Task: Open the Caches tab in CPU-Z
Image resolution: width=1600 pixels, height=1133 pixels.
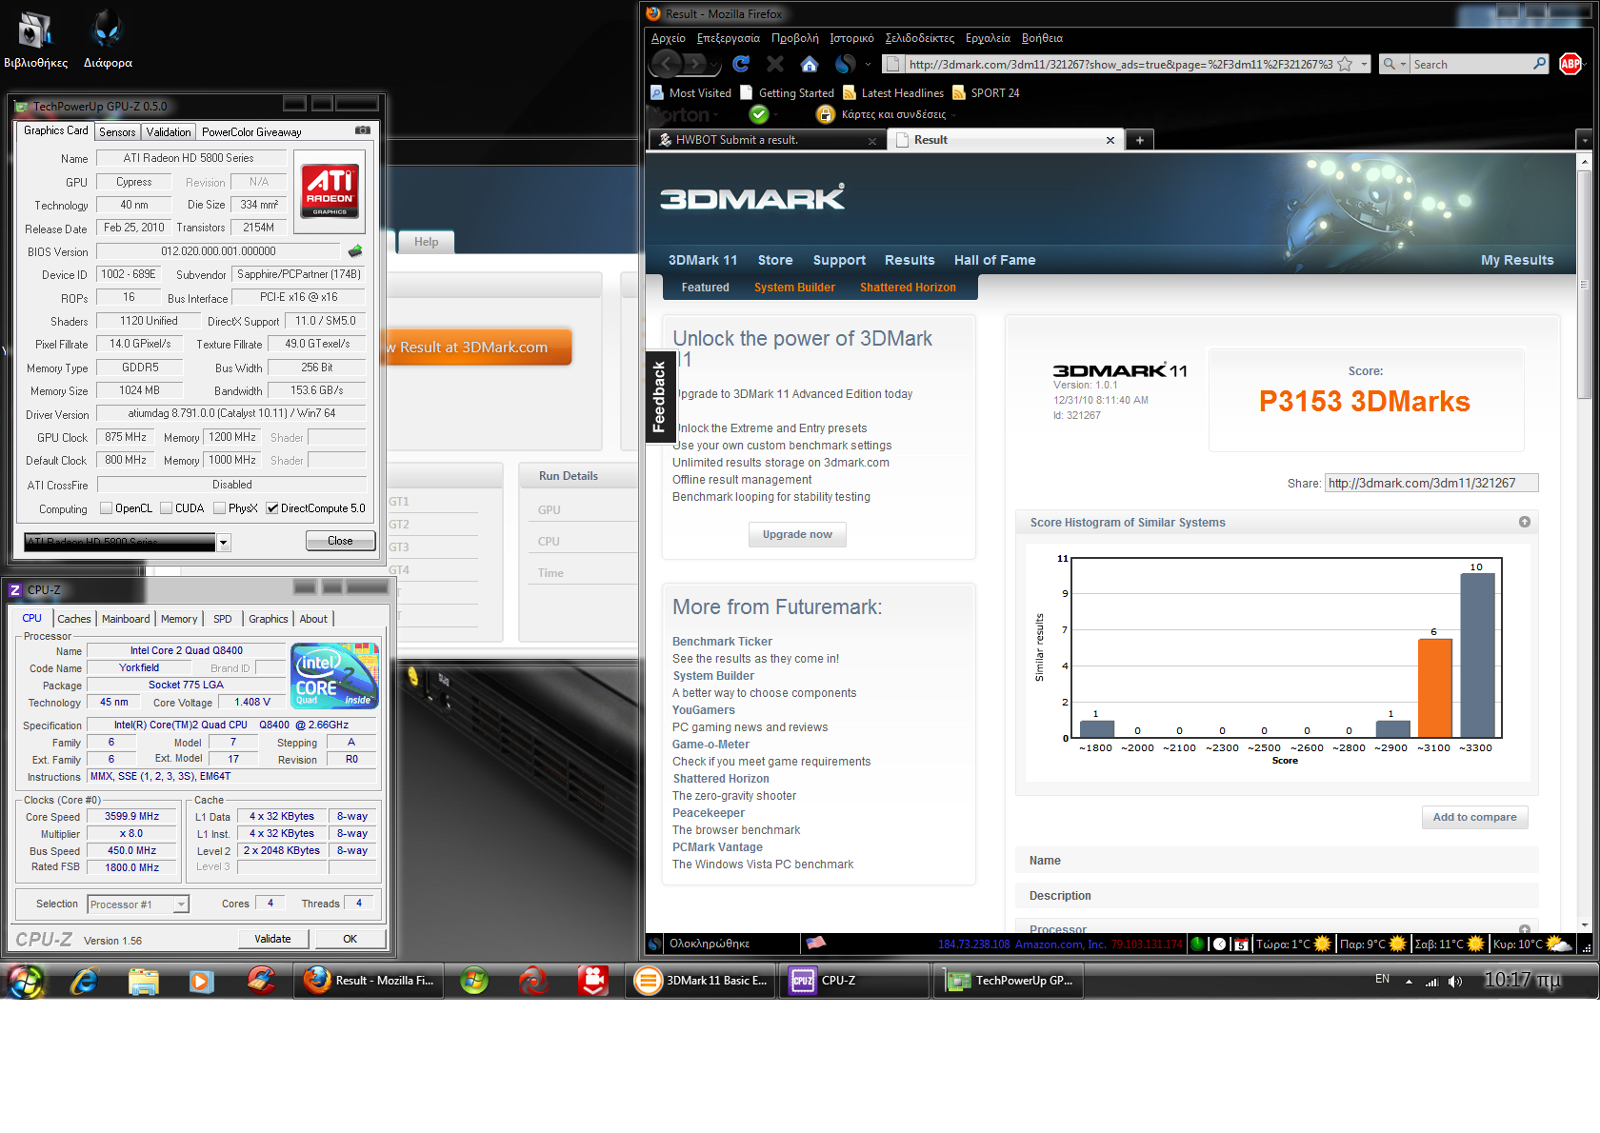Action: coord(74,619)
